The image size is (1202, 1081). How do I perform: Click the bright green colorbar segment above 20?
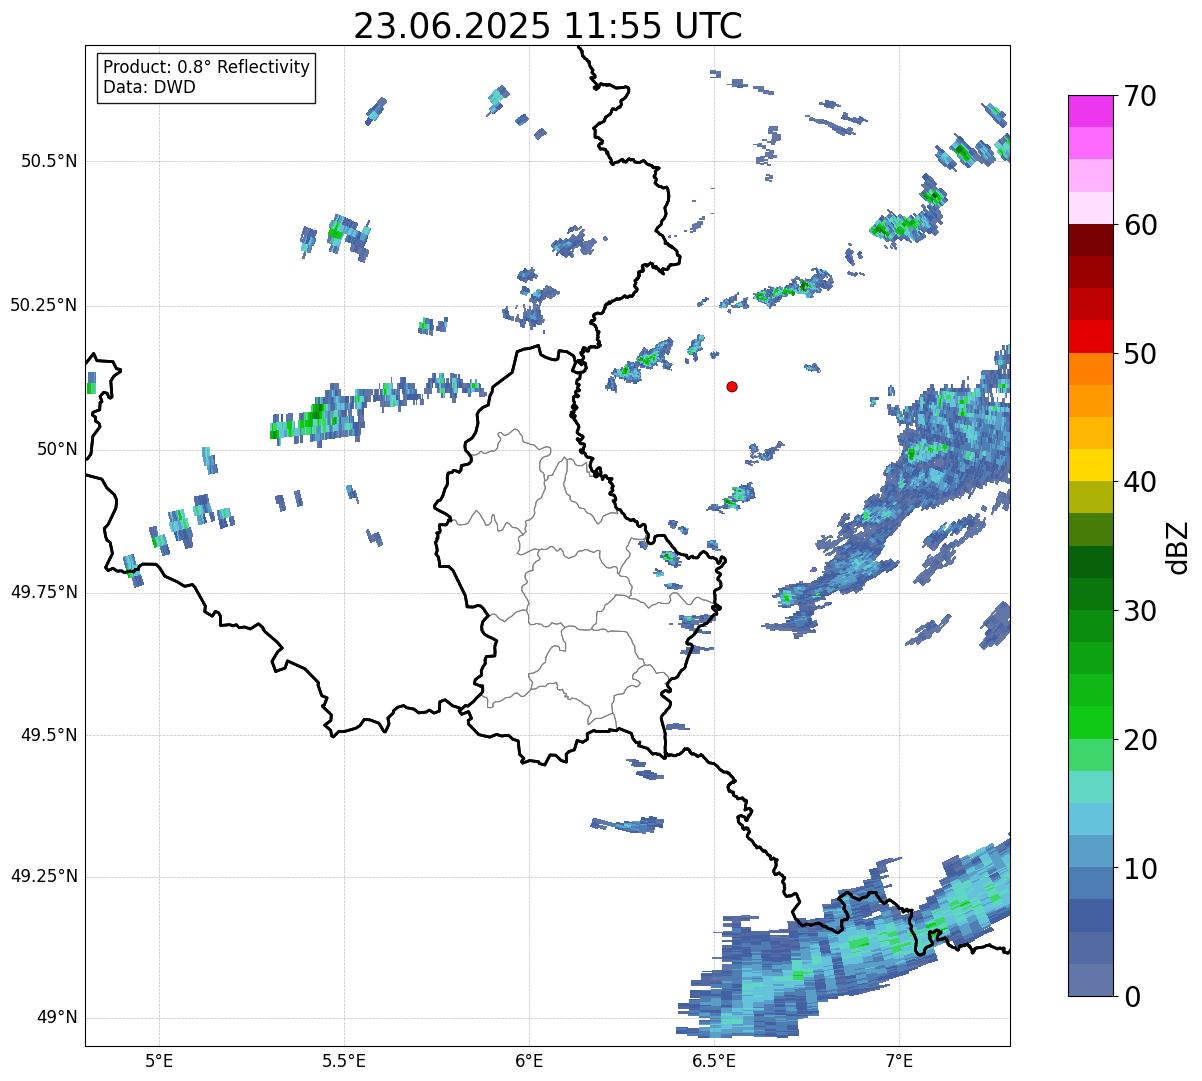coord(1091,723)
